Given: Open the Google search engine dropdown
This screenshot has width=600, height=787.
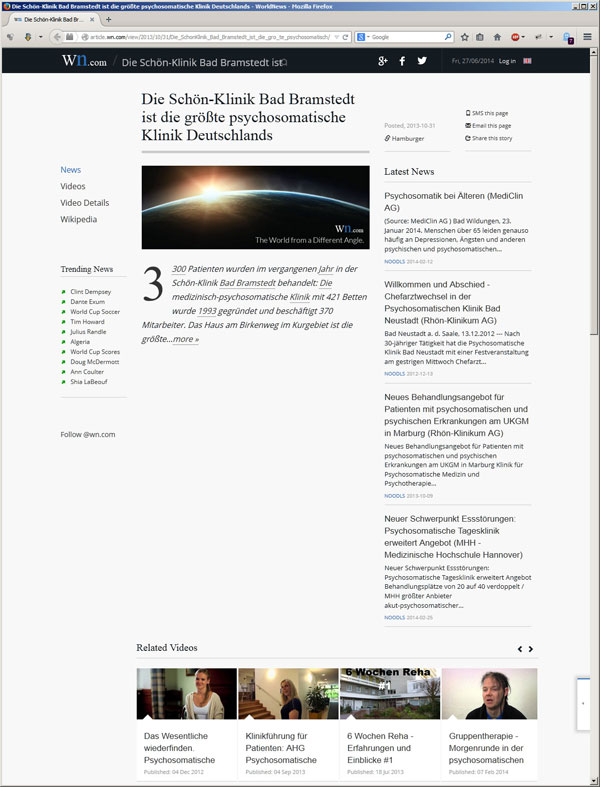Looking at the screenshot, I should pos(364,37).
